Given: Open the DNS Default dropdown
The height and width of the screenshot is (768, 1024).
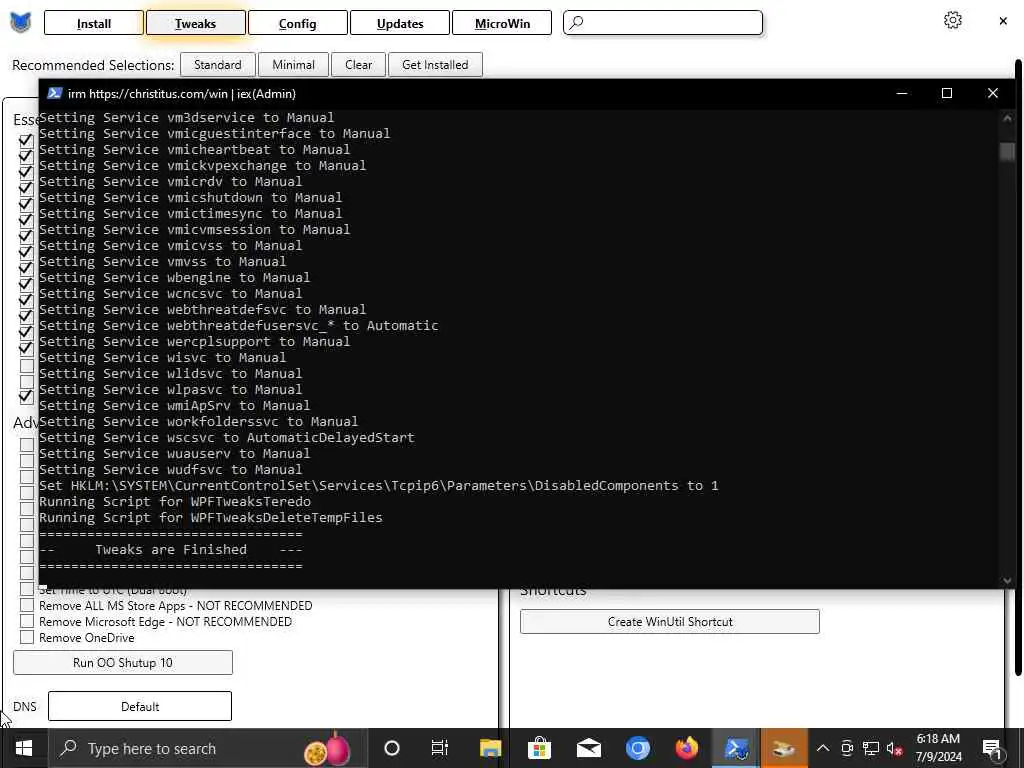Looking at the screenshot, I should tap(140, 706).
